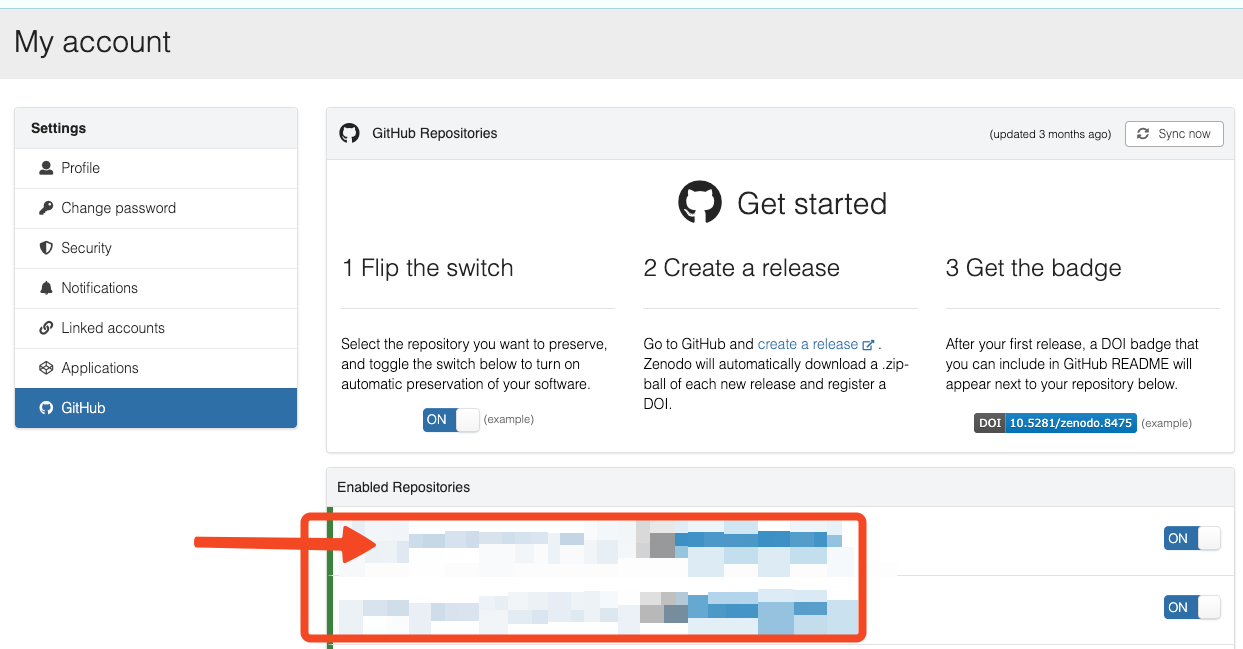Viewport: 1243px width, 649px height.
Task: Open the Profile settings page
Action: click(81, 168)
